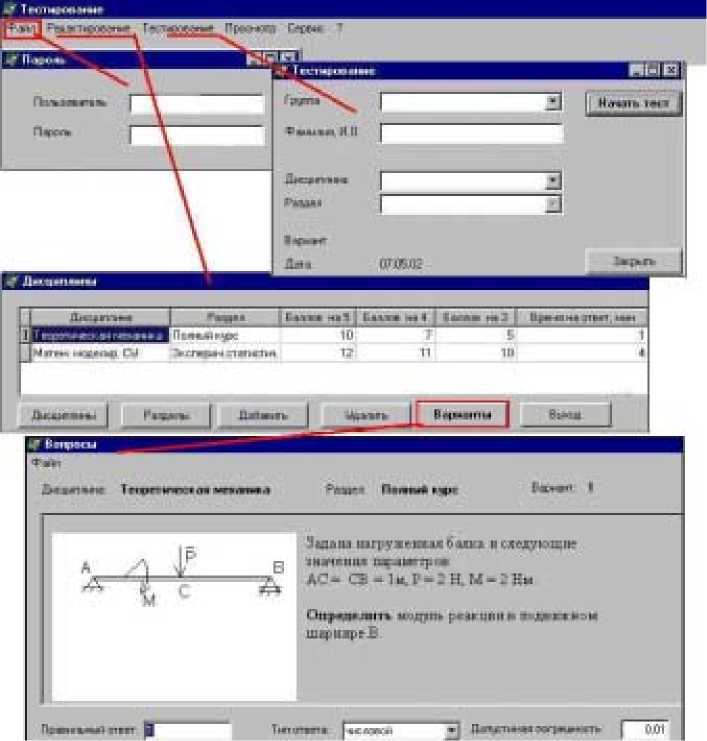Click the beam diagram picture in Вопросы

pos(174,617)
